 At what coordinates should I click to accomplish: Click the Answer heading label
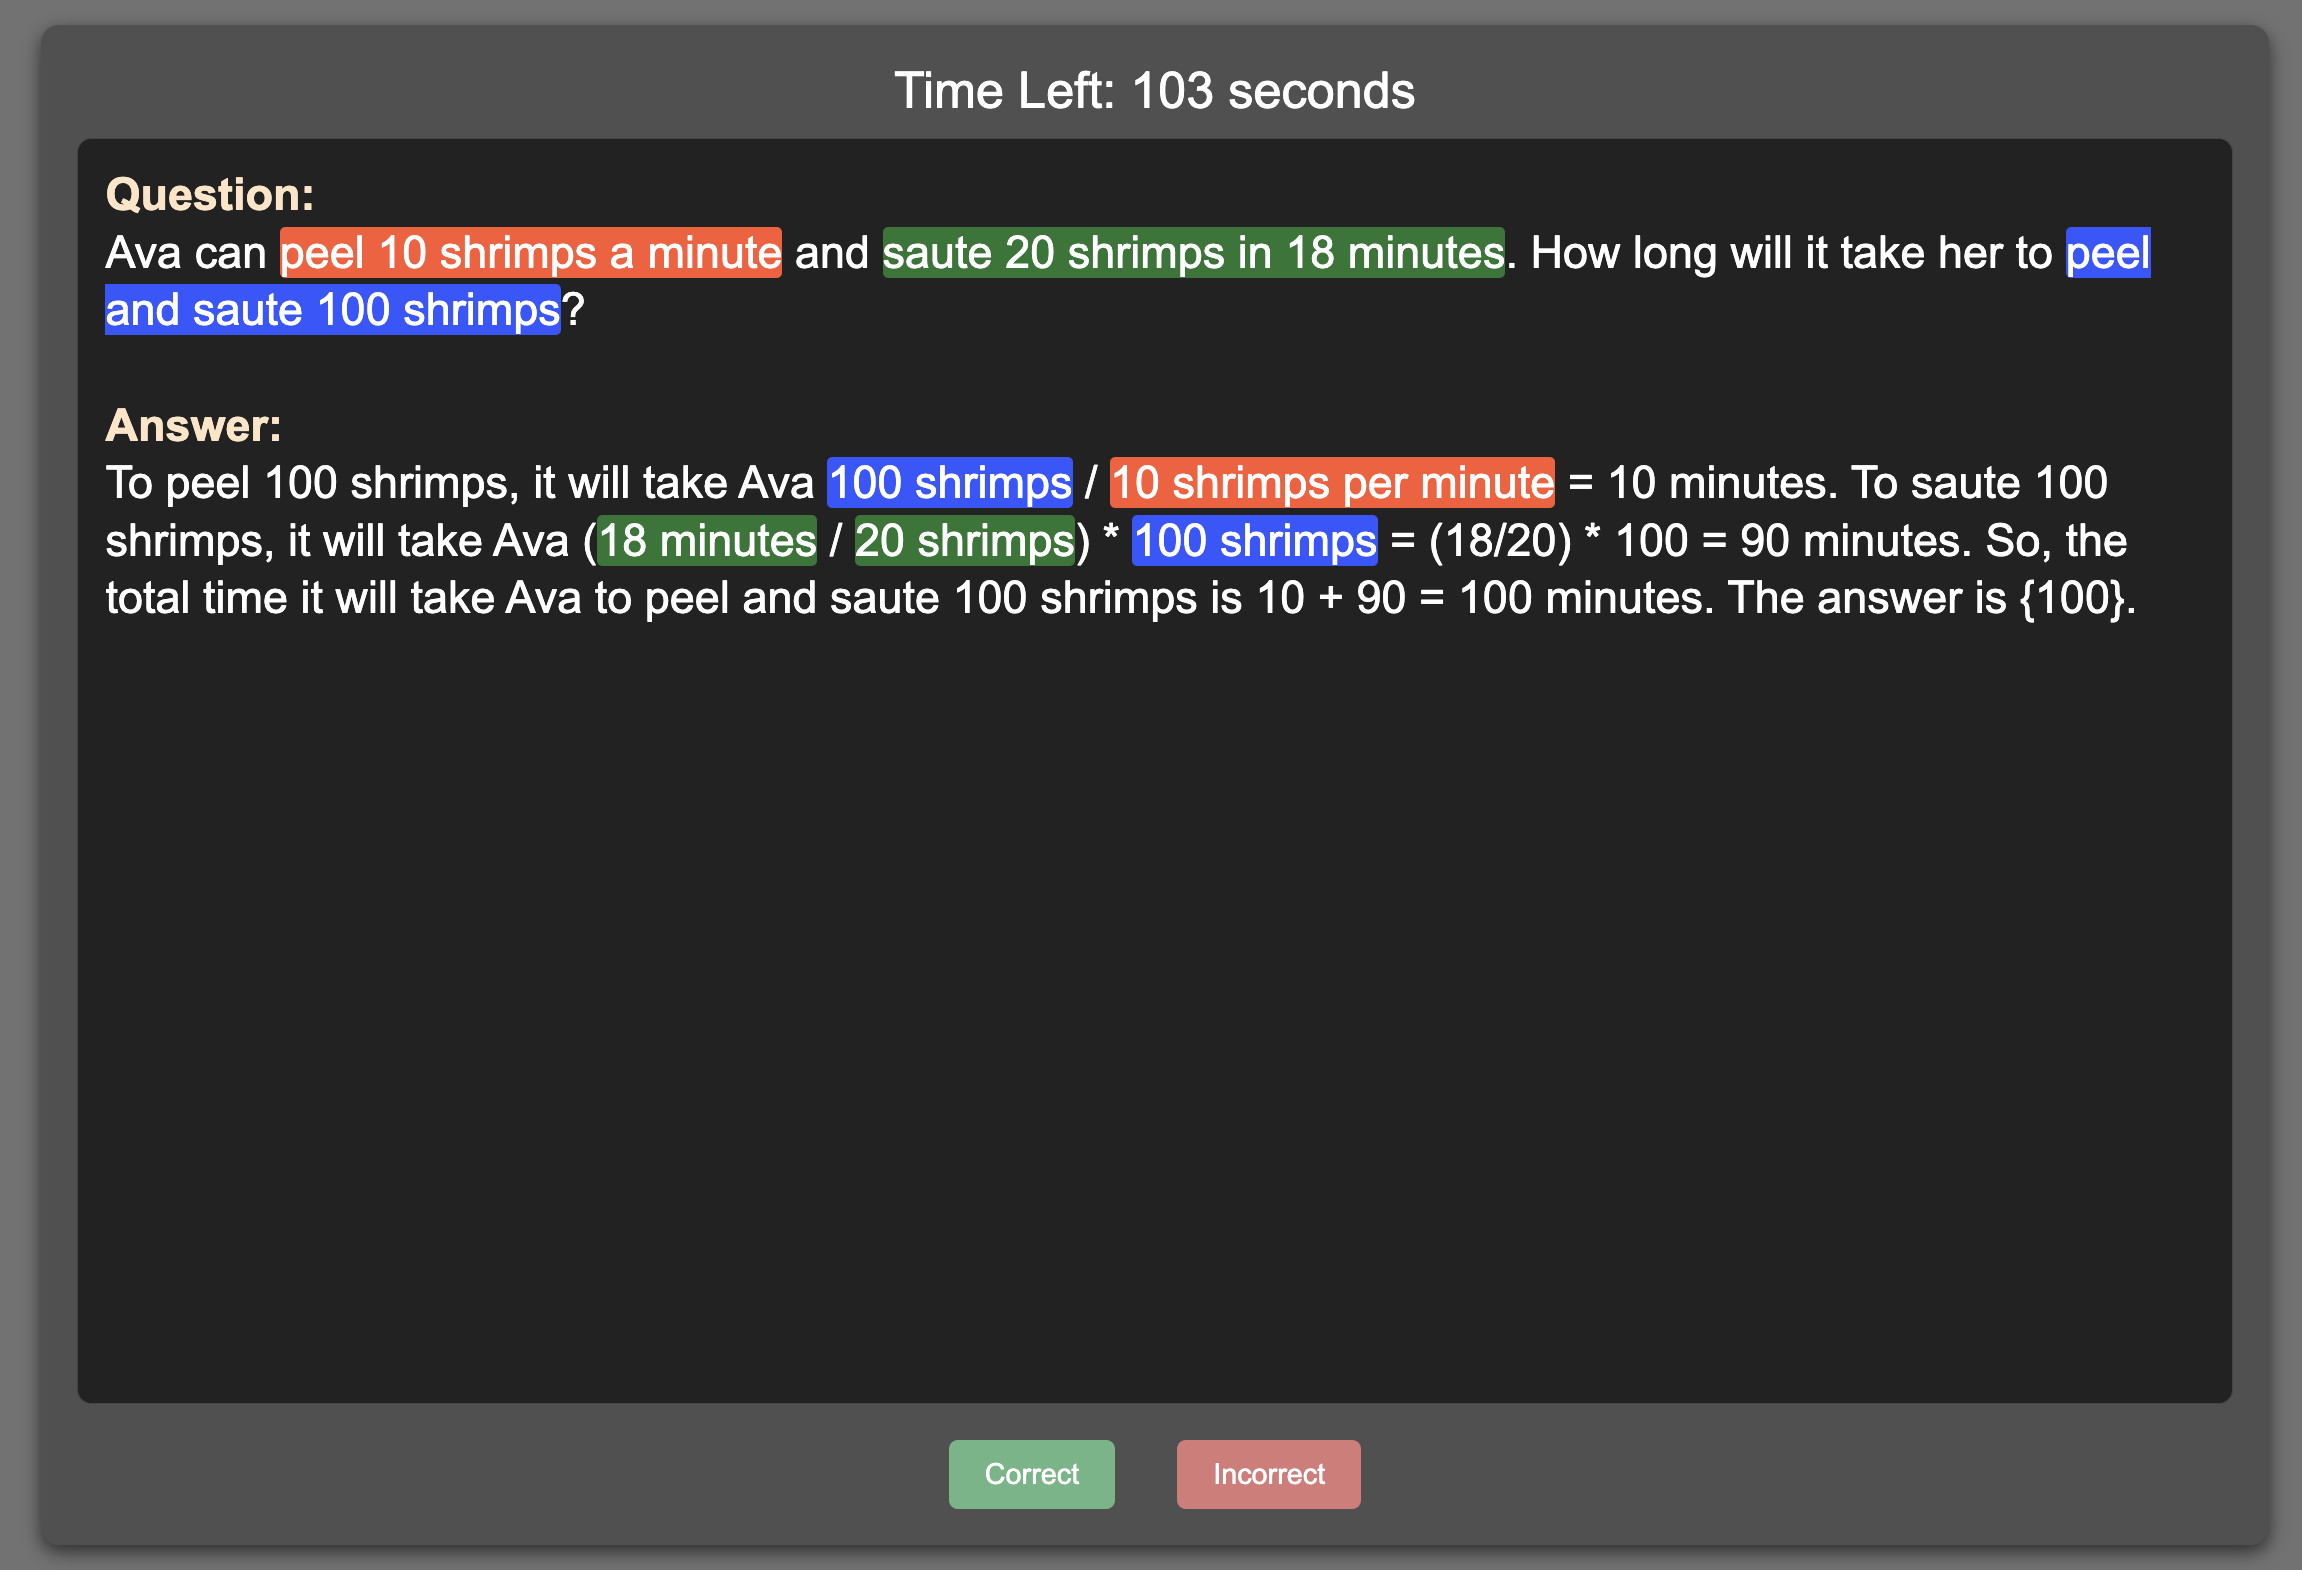click(194, 425)
